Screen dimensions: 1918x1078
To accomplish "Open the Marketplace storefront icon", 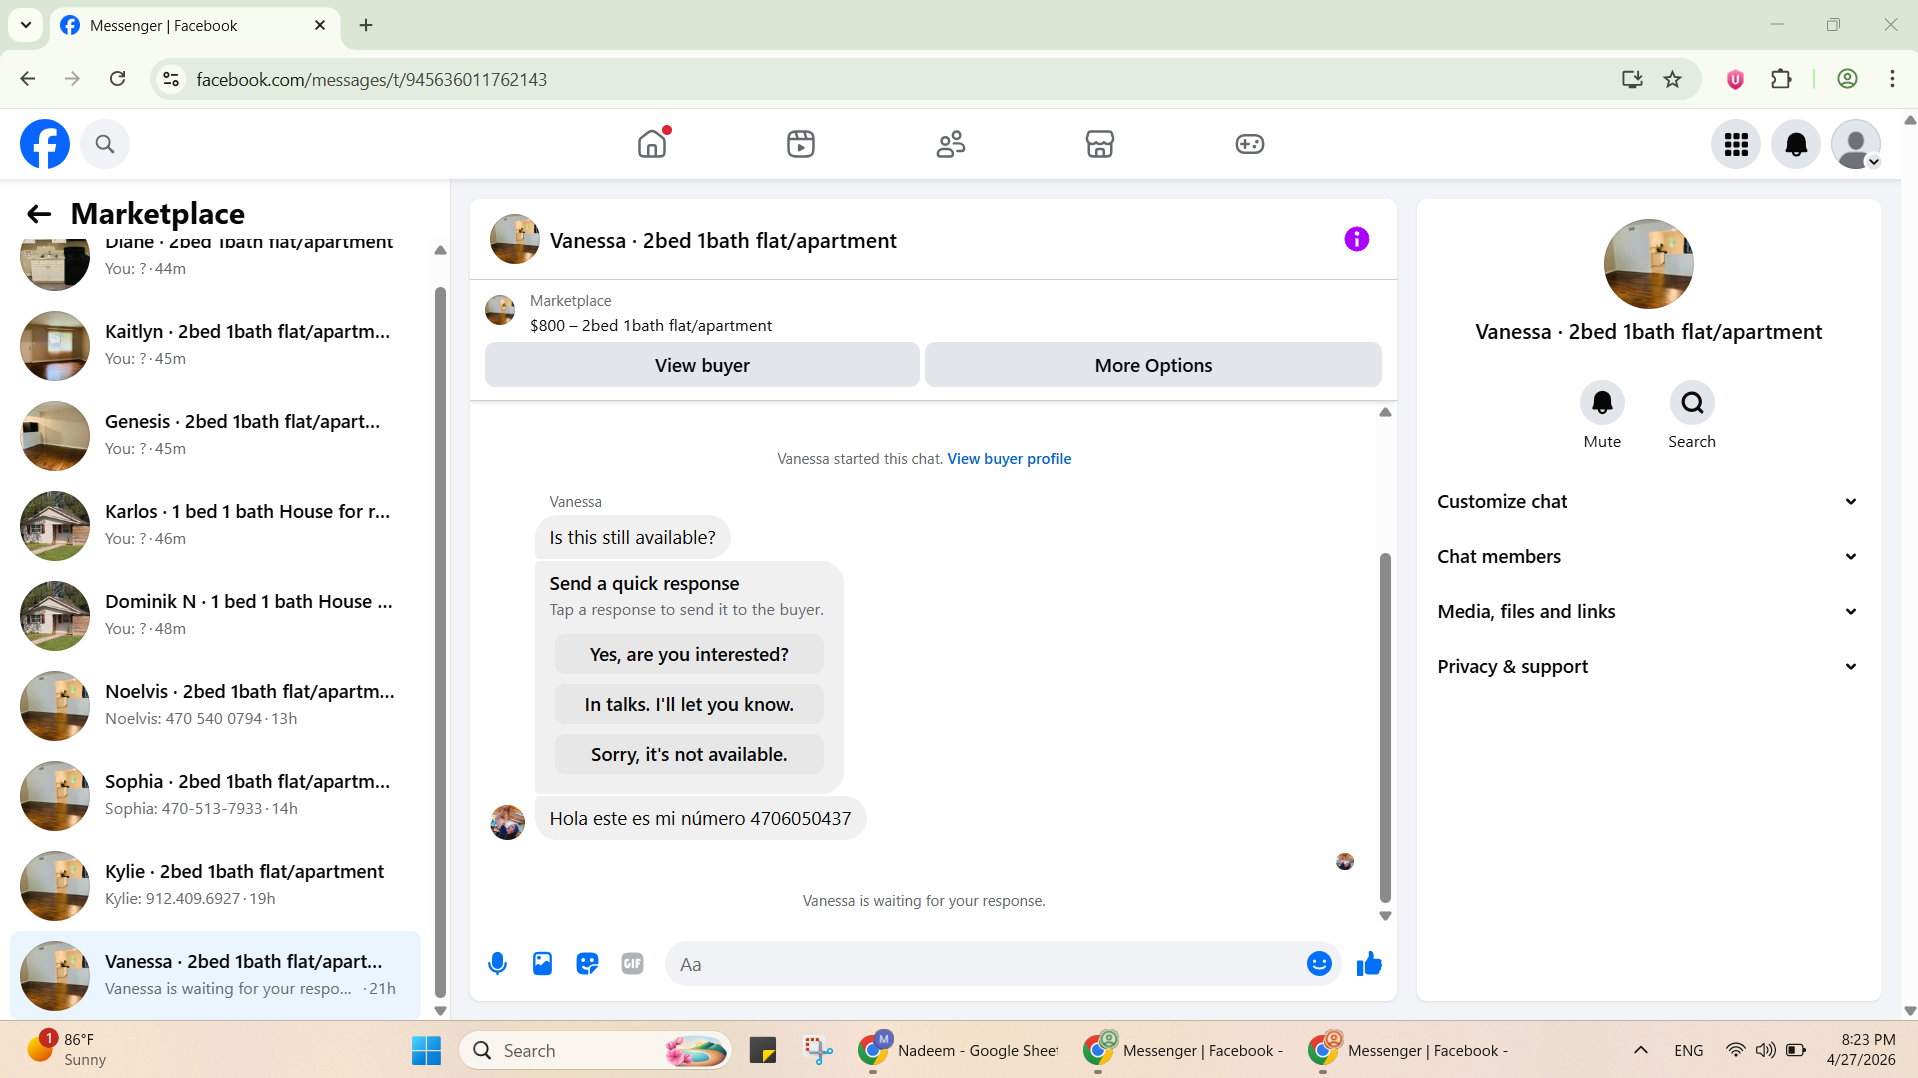I will [x=1100, y=144].
